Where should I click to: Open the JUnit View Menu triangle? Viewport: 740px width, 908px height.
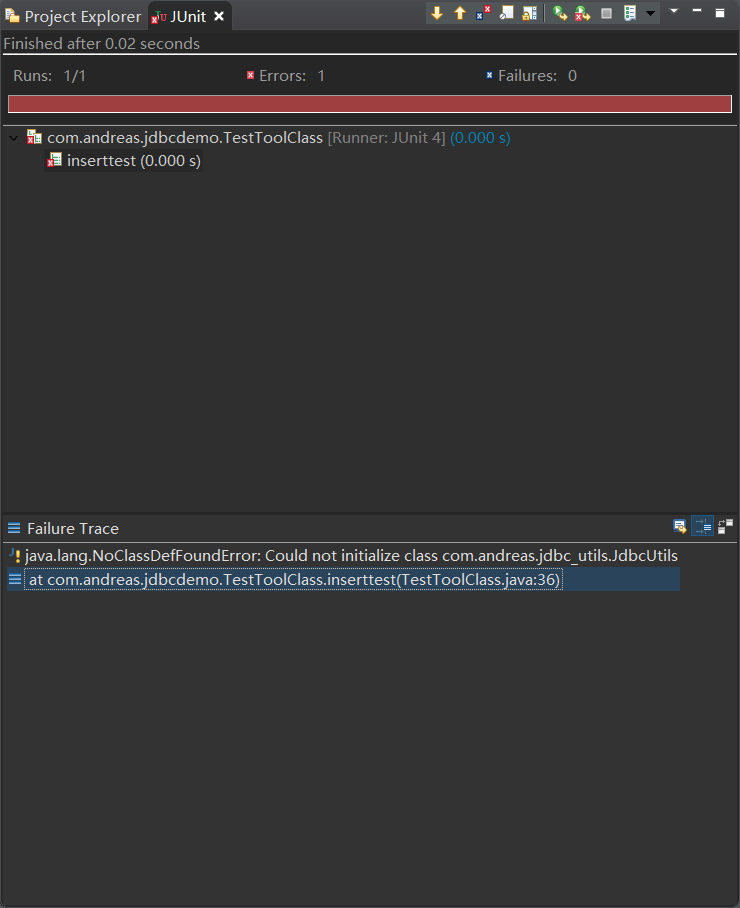pos(674,11)
